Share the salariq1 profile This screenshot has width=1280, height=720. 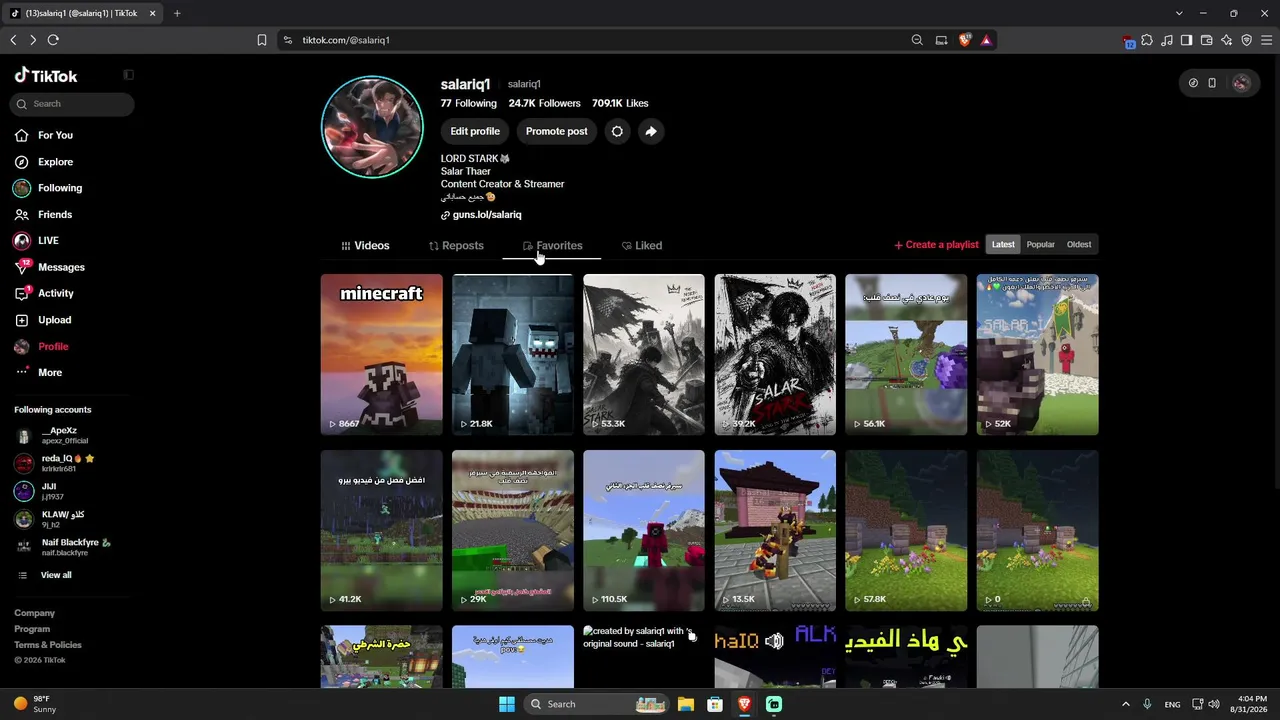(x=651, y=131)
